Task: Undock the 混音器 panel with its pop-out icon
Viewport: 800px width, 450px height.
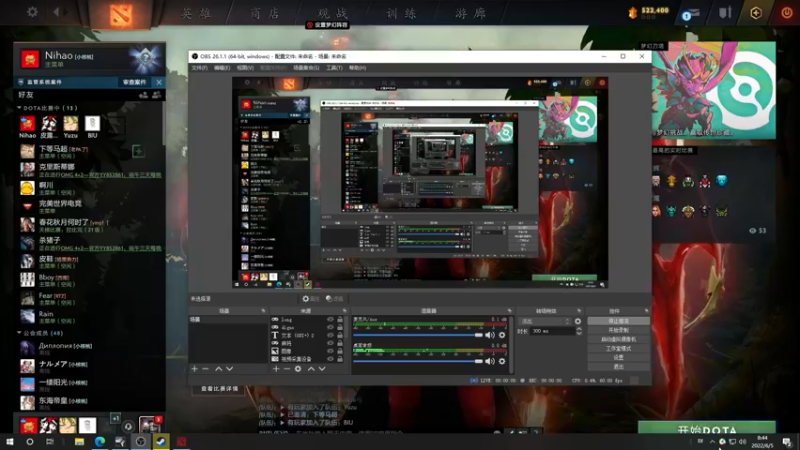Action: click(509, 311)
